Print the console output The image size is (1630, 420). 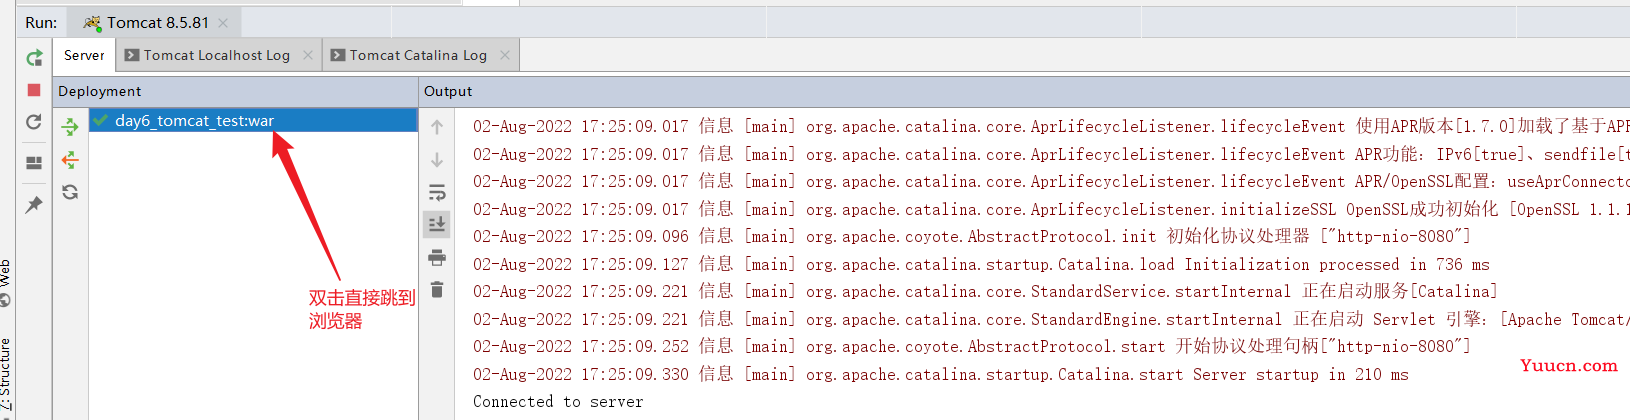[437, 258]
